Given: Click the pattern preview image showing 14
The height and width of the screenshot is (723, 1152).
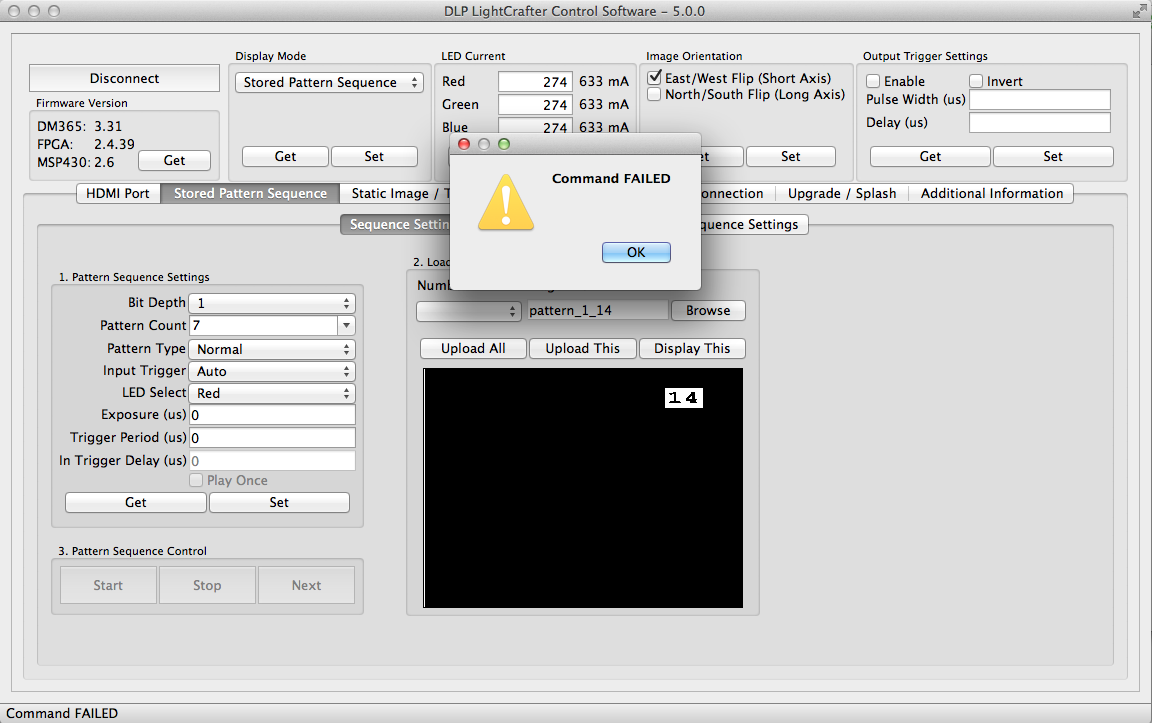Looking at the screenshot, I should pyautogui.click(x=583, y=488).
